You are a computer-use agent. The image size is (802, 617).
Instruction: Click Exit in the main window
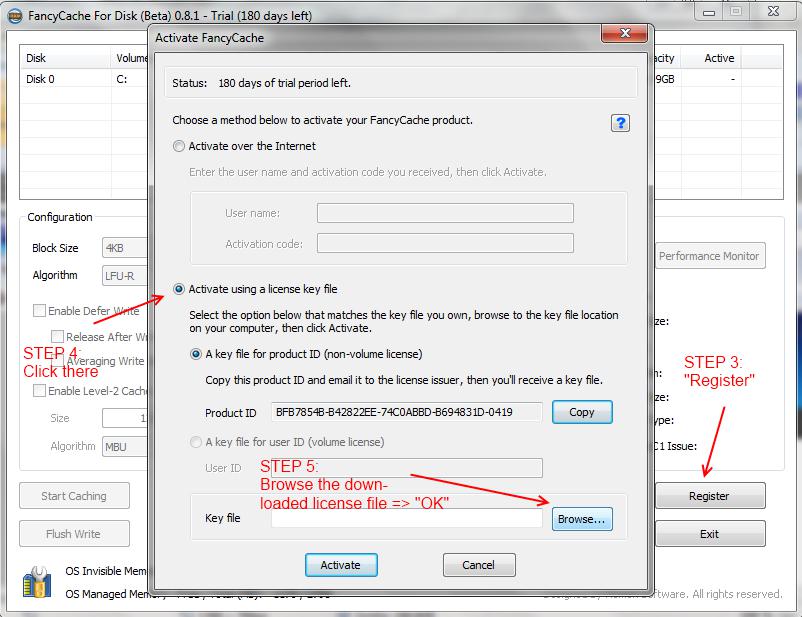[710, 534]
